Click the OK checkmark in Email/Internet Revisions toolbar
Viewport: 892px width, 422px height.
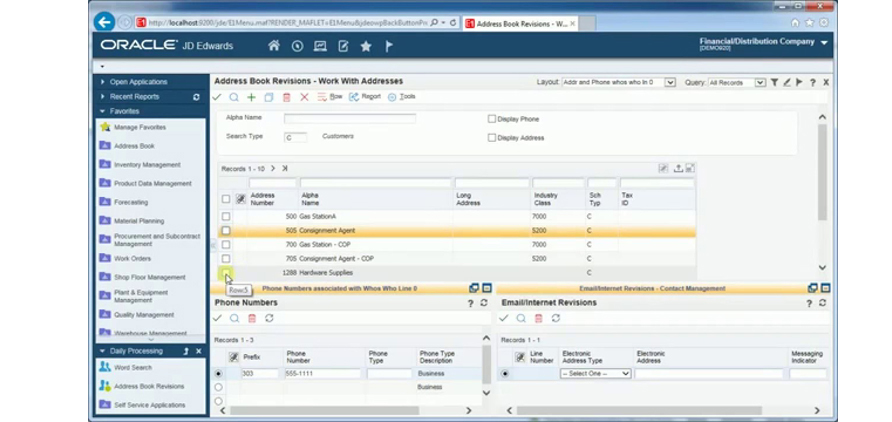tap(503, 318)
